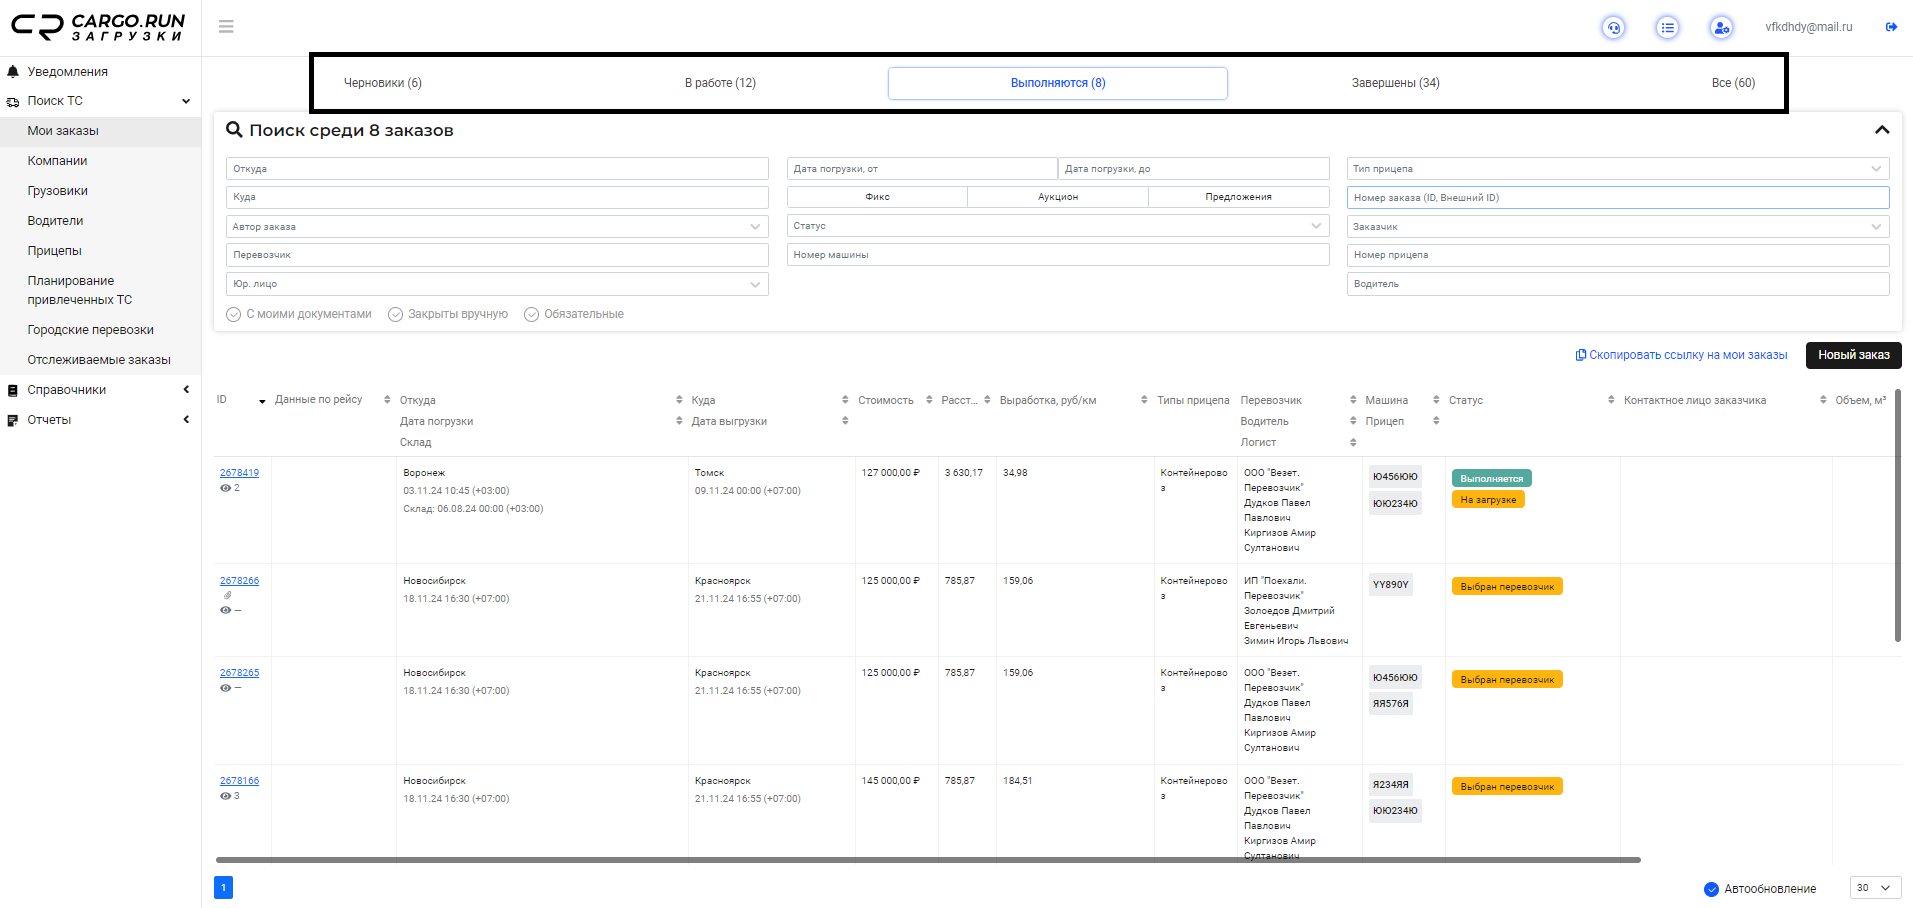
Task: Enable the Обязательные checkbox
Action: (531, 314)
